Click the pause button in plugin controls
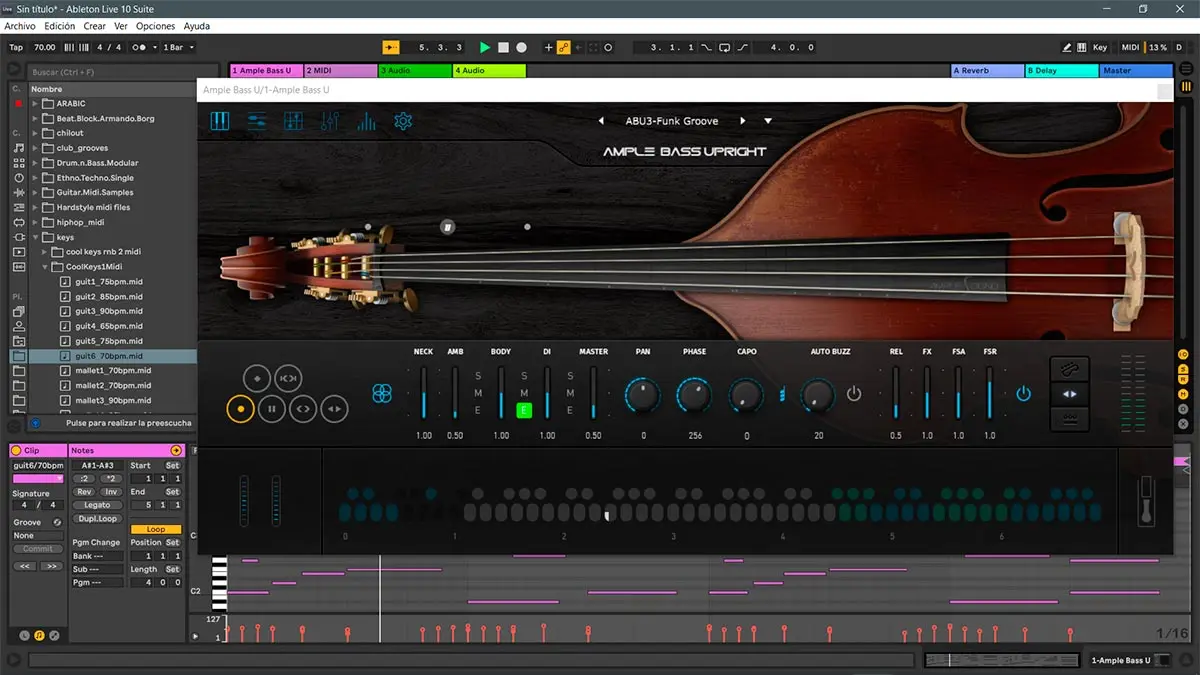 click(x=271, y=408)
